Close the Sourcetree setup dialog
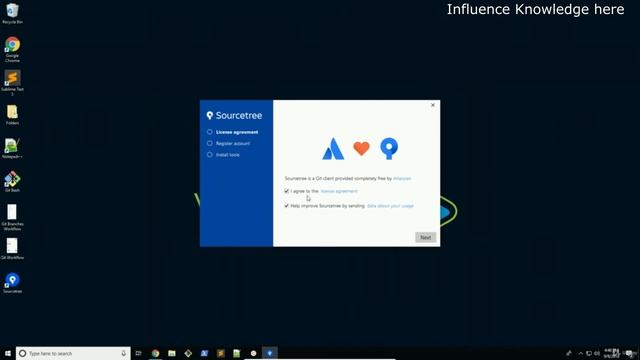Image resolution: width=640 pixels, height=360 pixels. pos(433,105)
